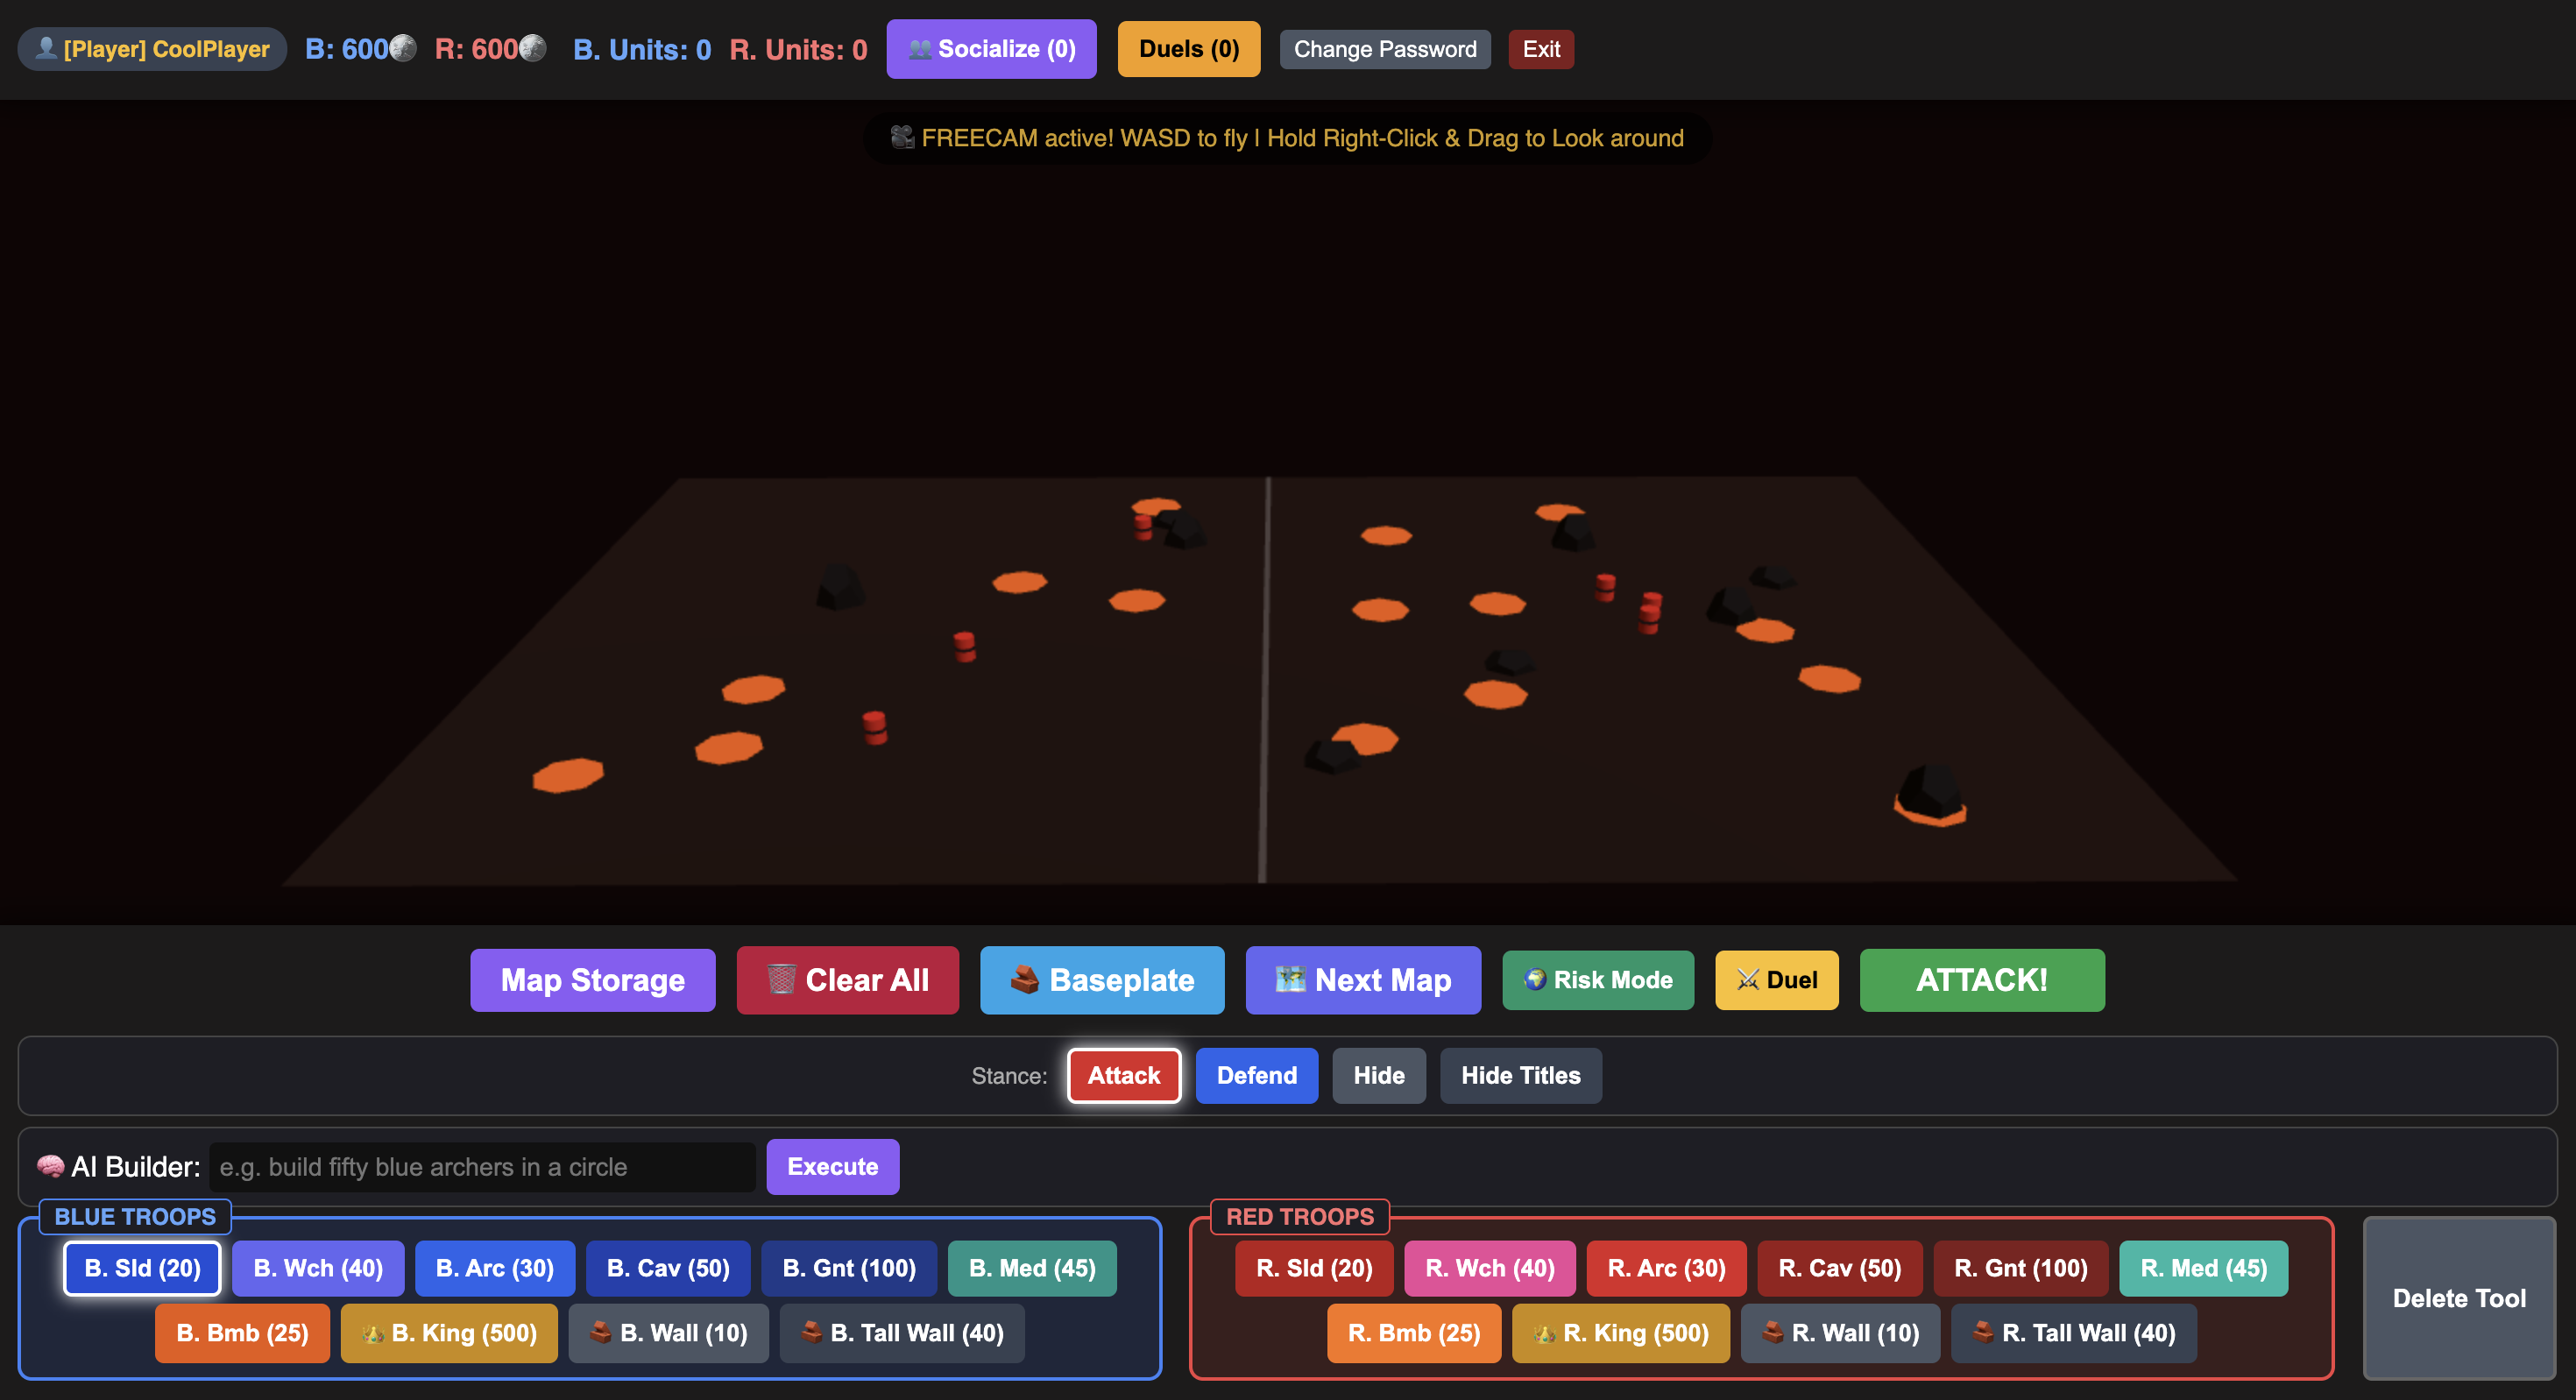Click the map icon on Next Map
Image resolution: width=2576 pixels, height=1400 pixels.
click(x=1290, y=979)
